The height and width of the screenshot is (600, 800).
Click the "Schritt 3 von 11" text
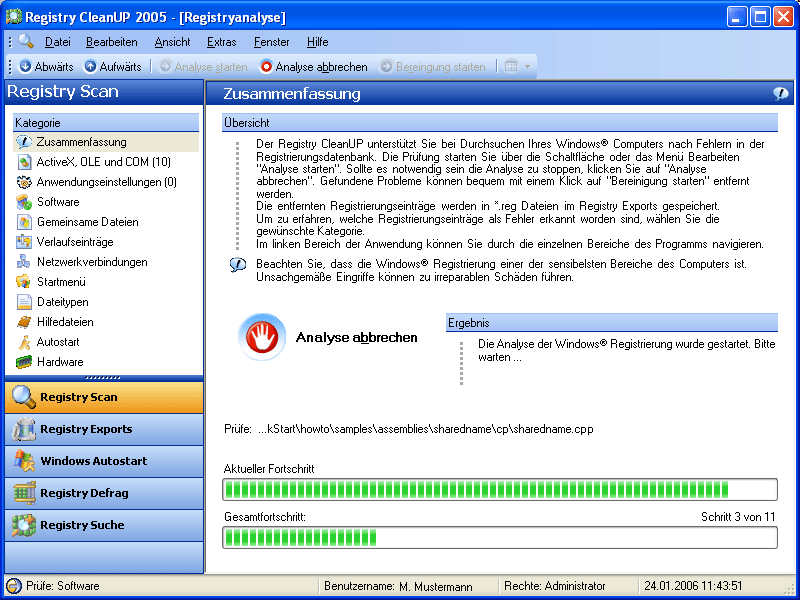[x=738, y=517]
